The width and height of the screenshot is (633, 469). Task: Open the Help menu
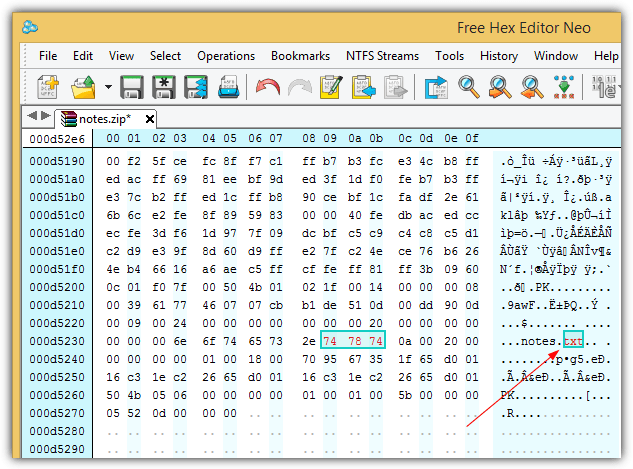tap(606, 56)
